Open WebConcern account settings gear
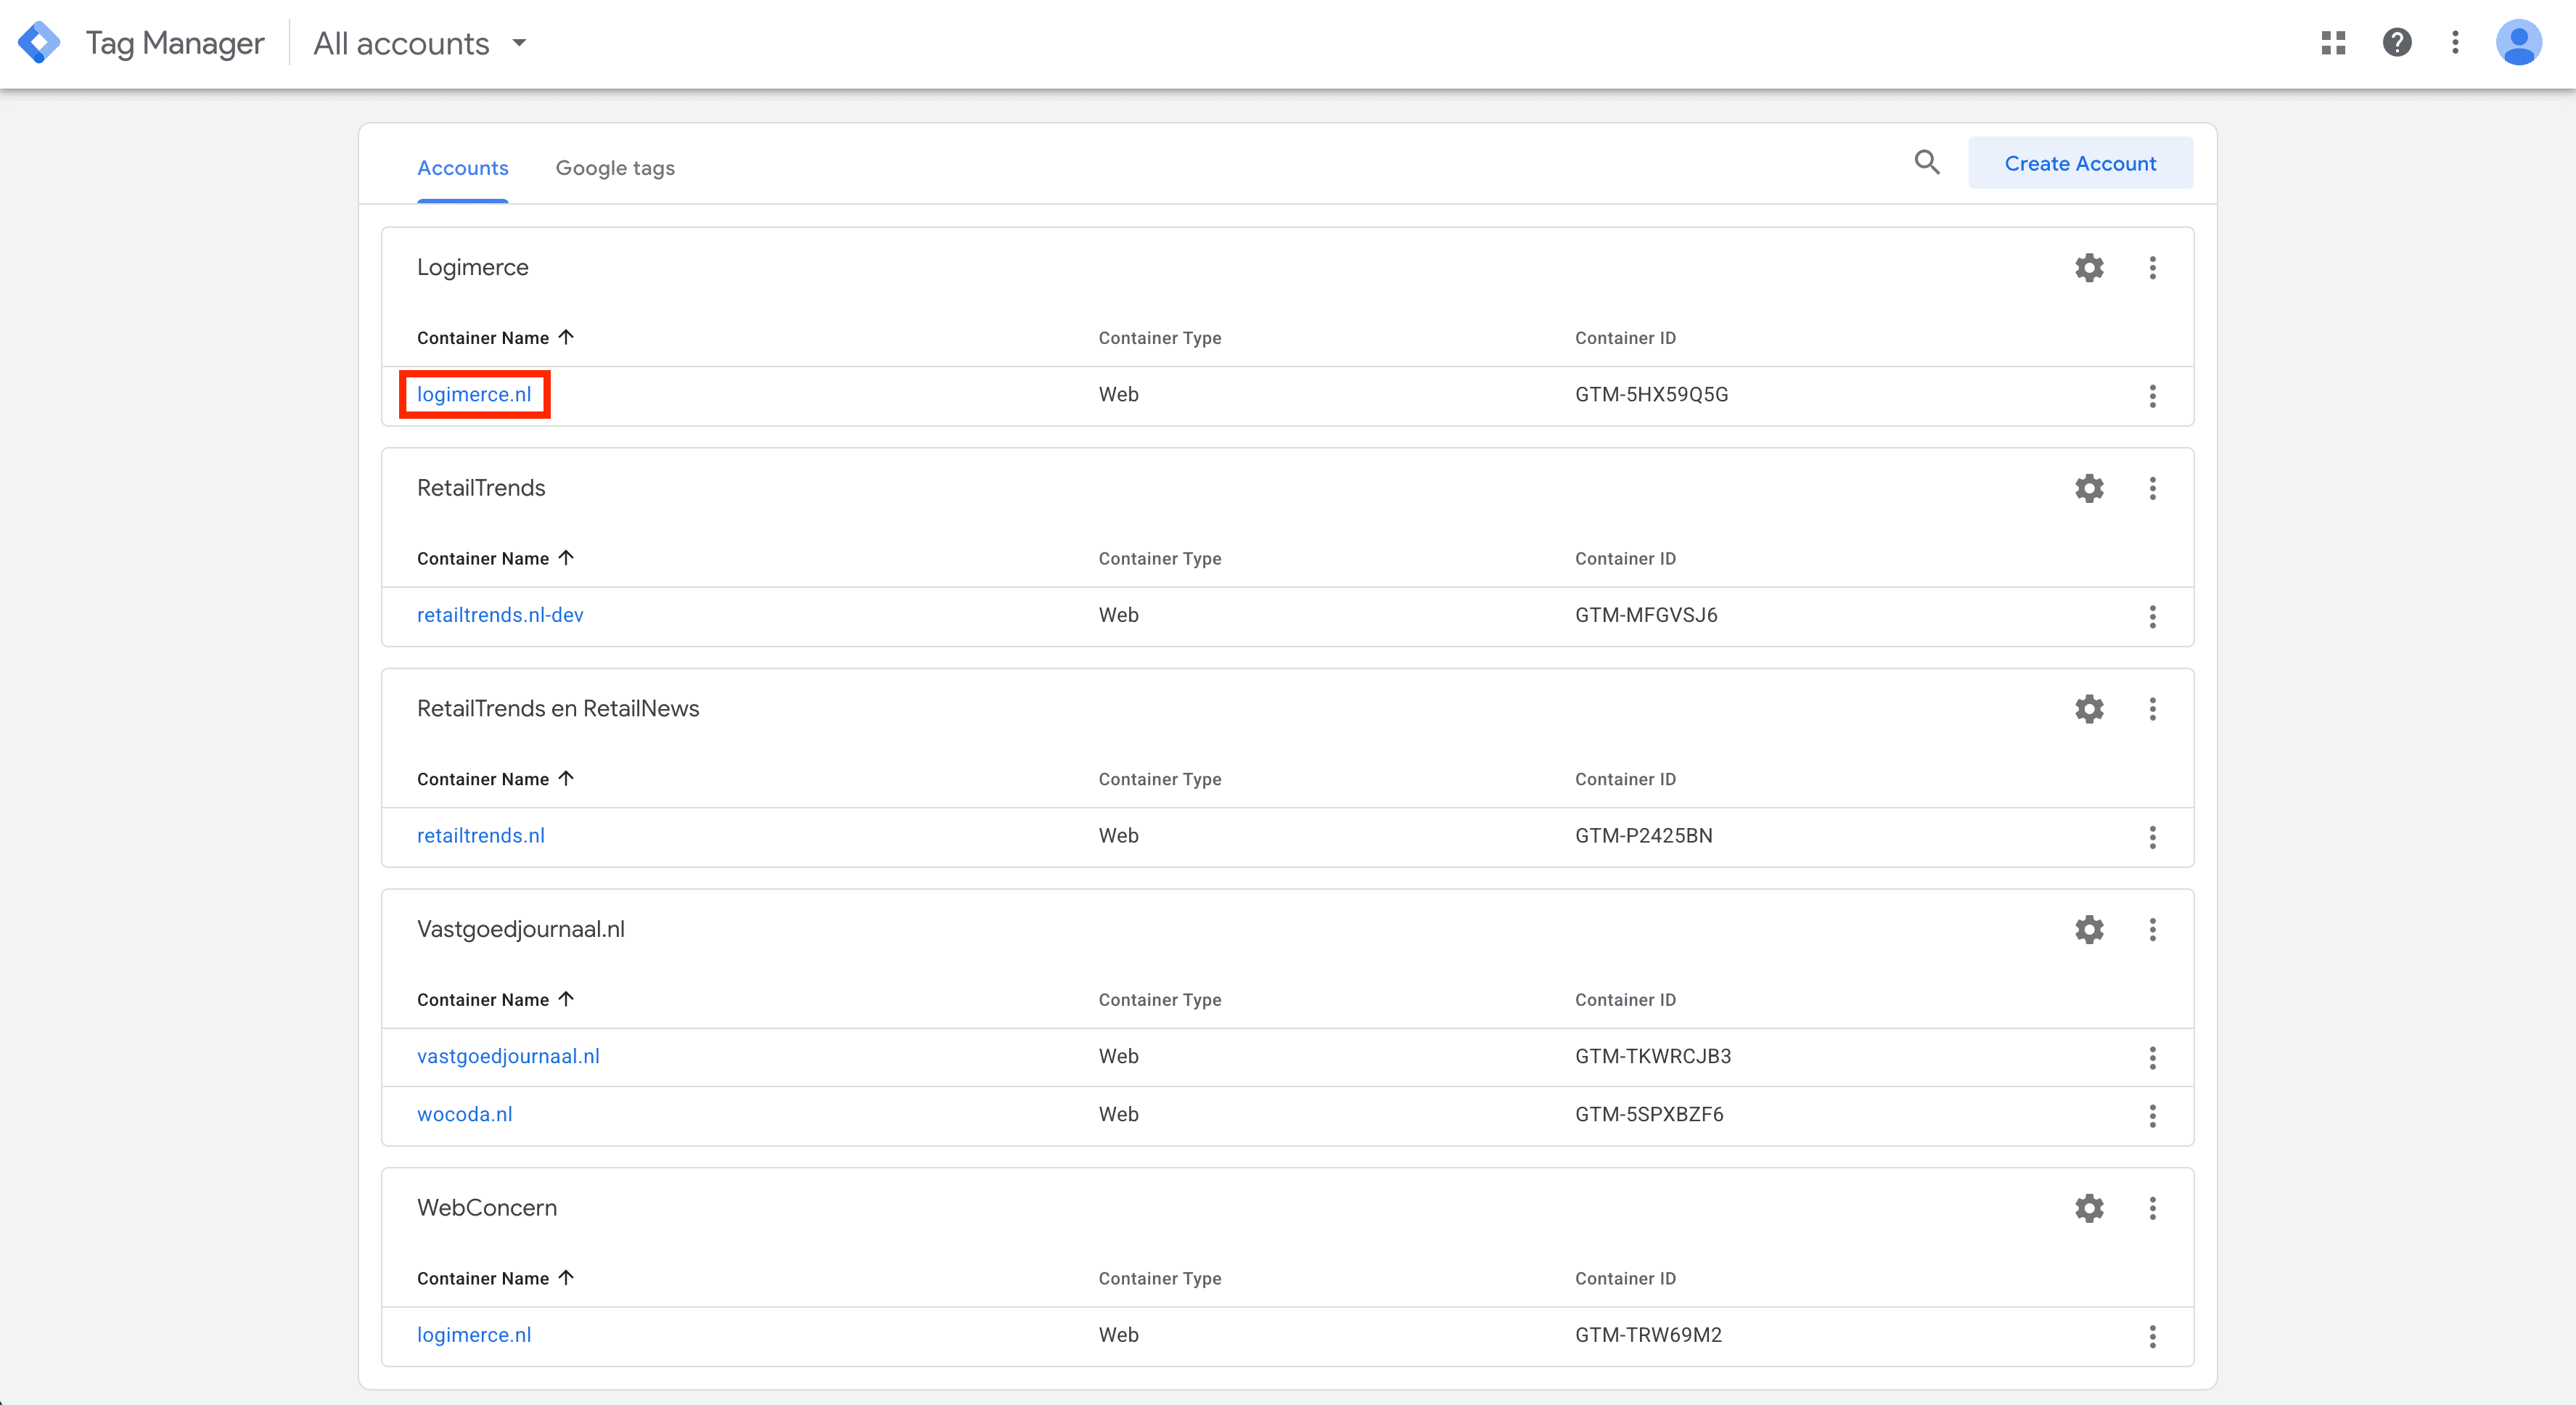This screenshot has width=2576, height=1405. (x=2088, y=1208)
